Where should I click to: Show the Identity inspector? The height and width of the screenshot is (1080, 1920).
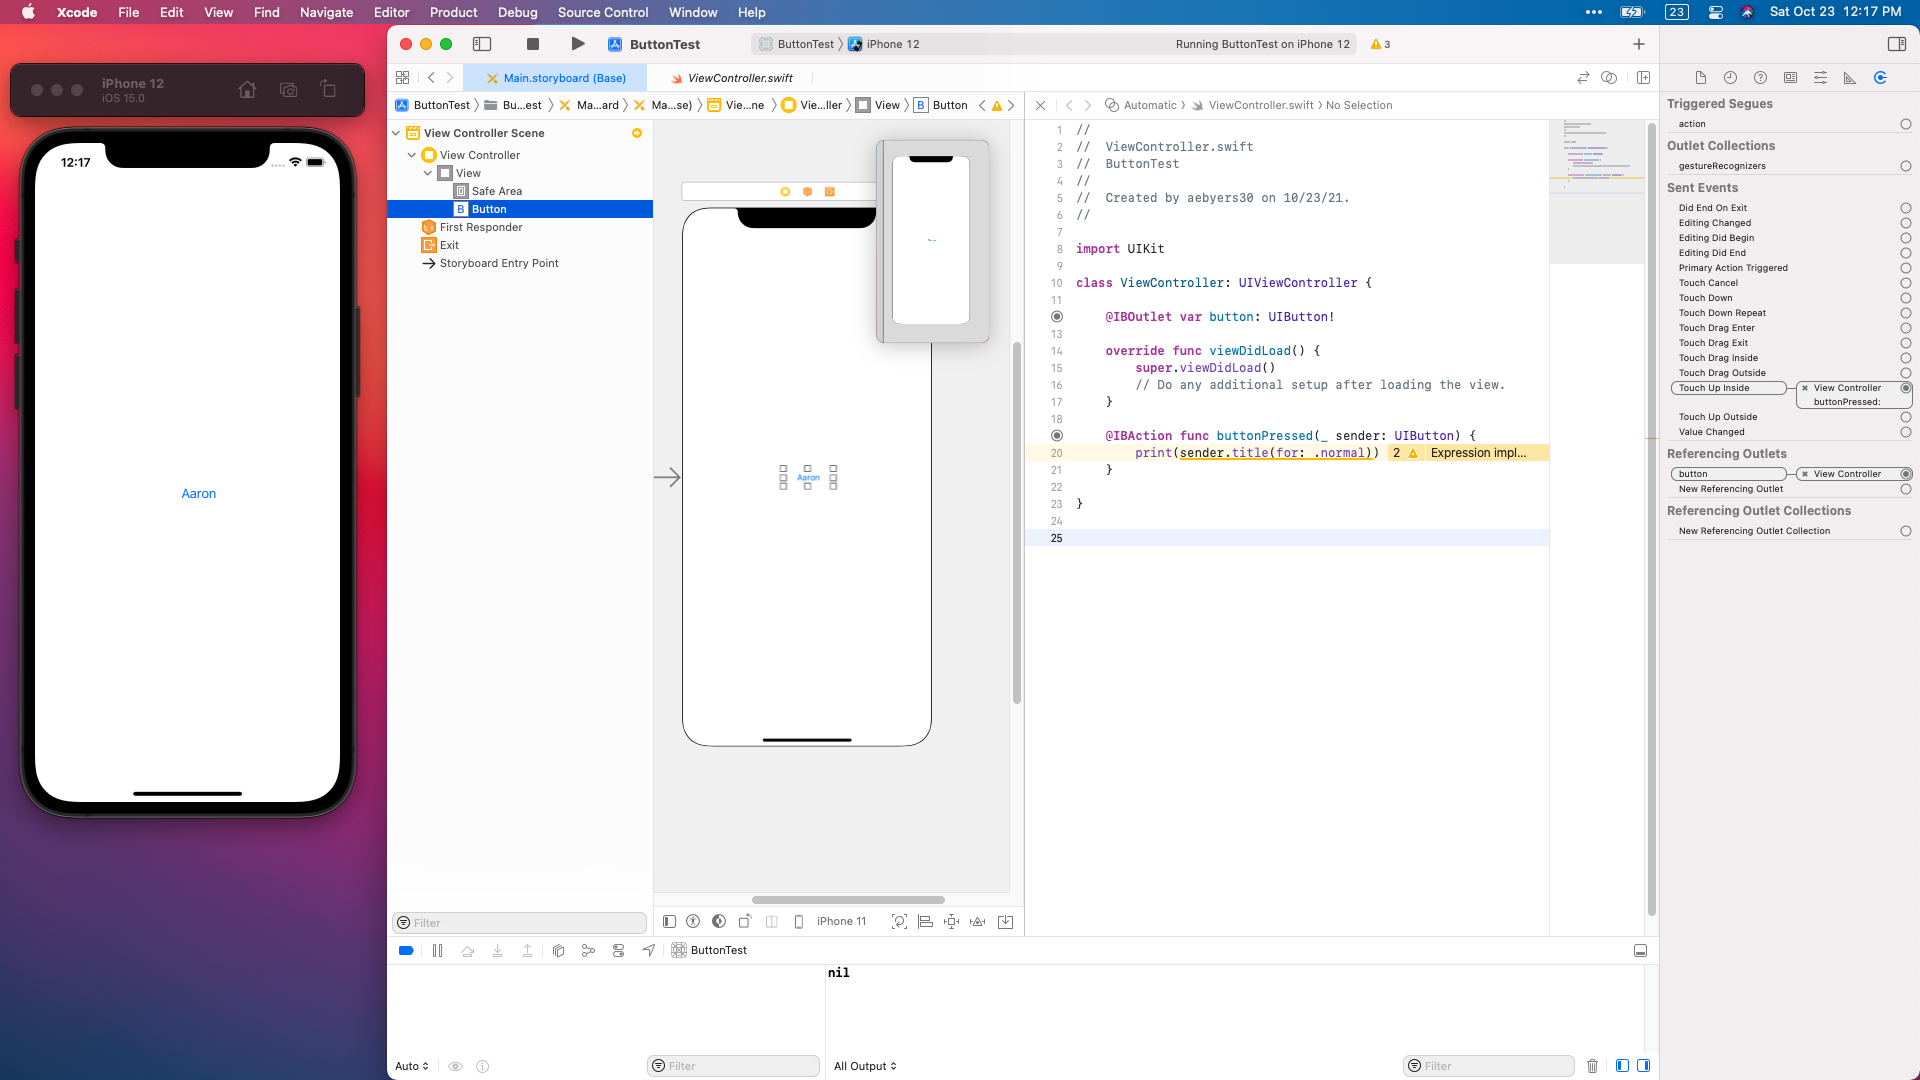1790,78
